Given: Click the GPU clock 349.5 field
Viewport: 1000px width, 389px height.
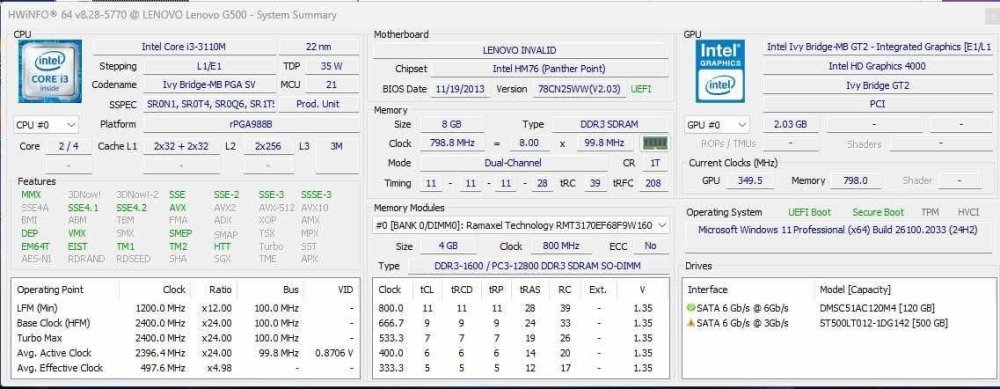Looking at the screenshot, I should [x=750, y=180].
